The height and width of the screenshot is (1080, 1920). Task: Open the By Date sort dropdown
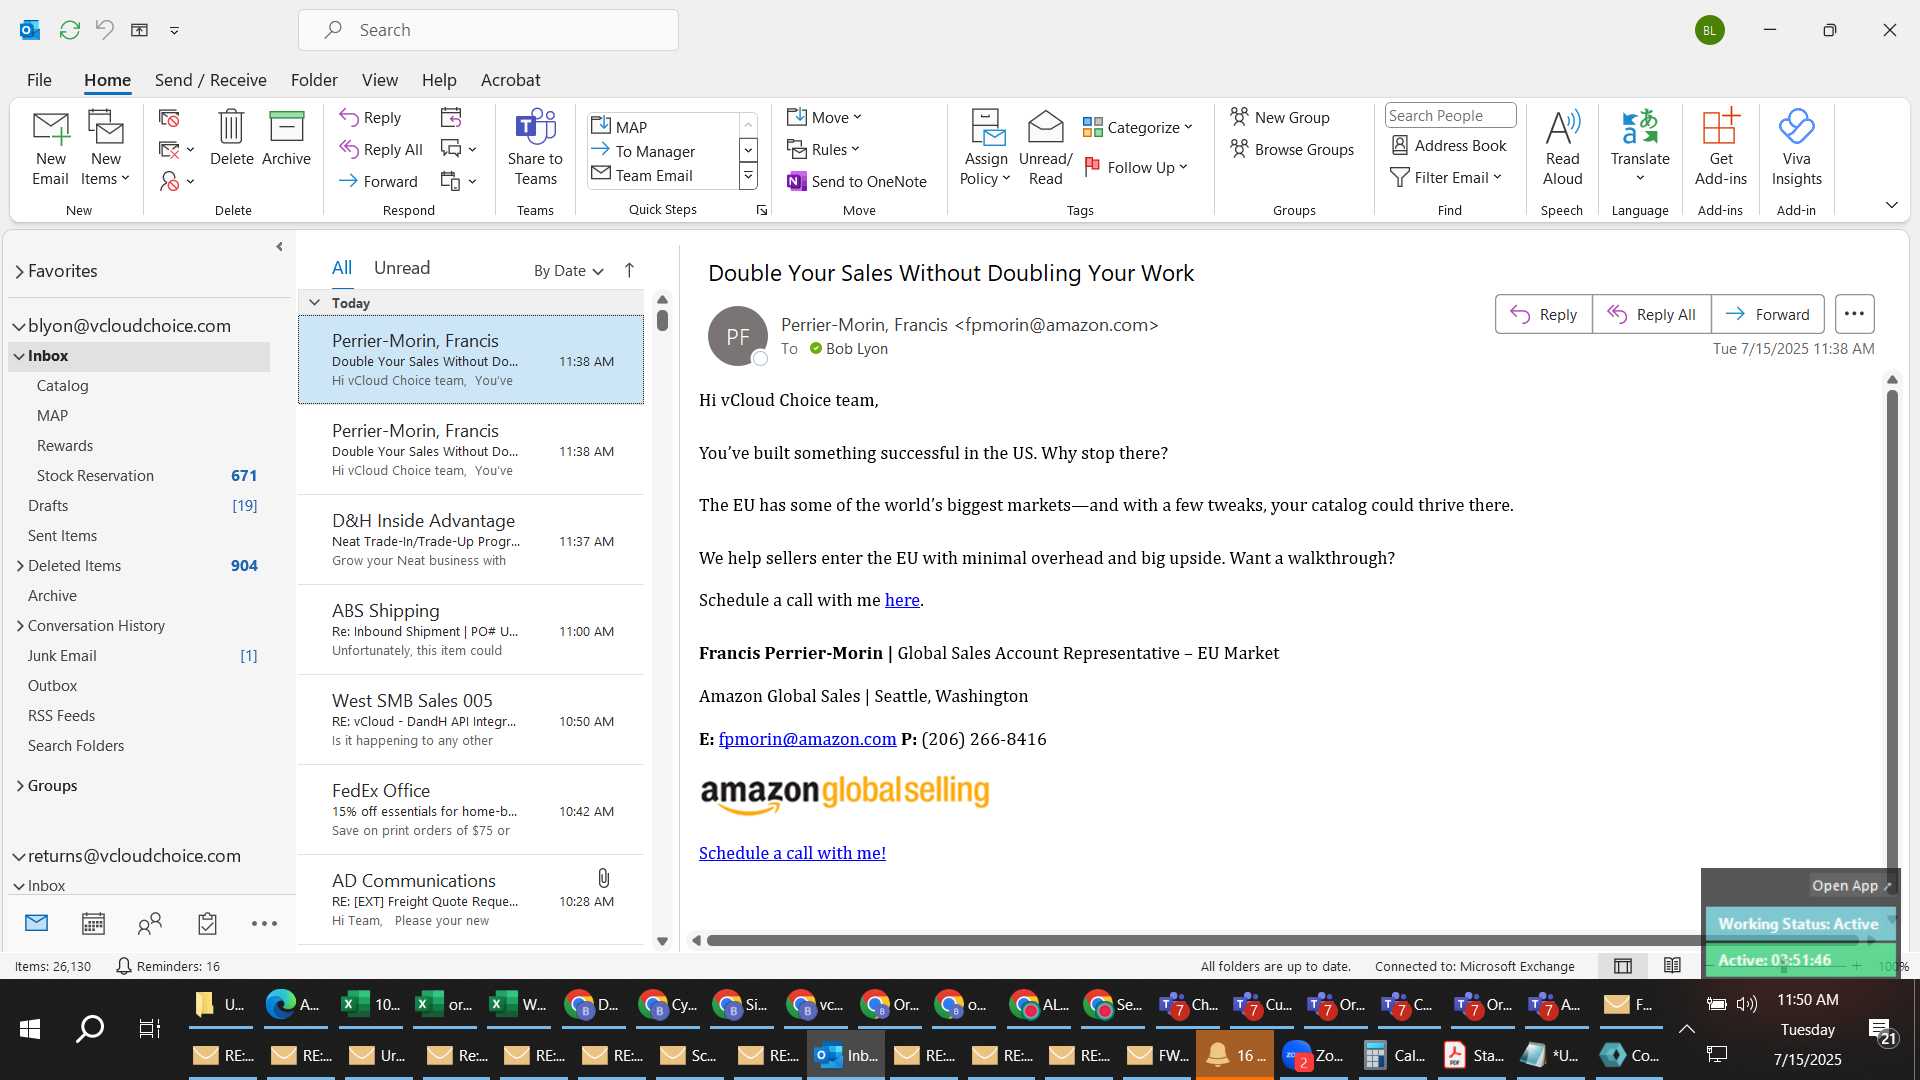pyautogui.click(x=568, y=270)
